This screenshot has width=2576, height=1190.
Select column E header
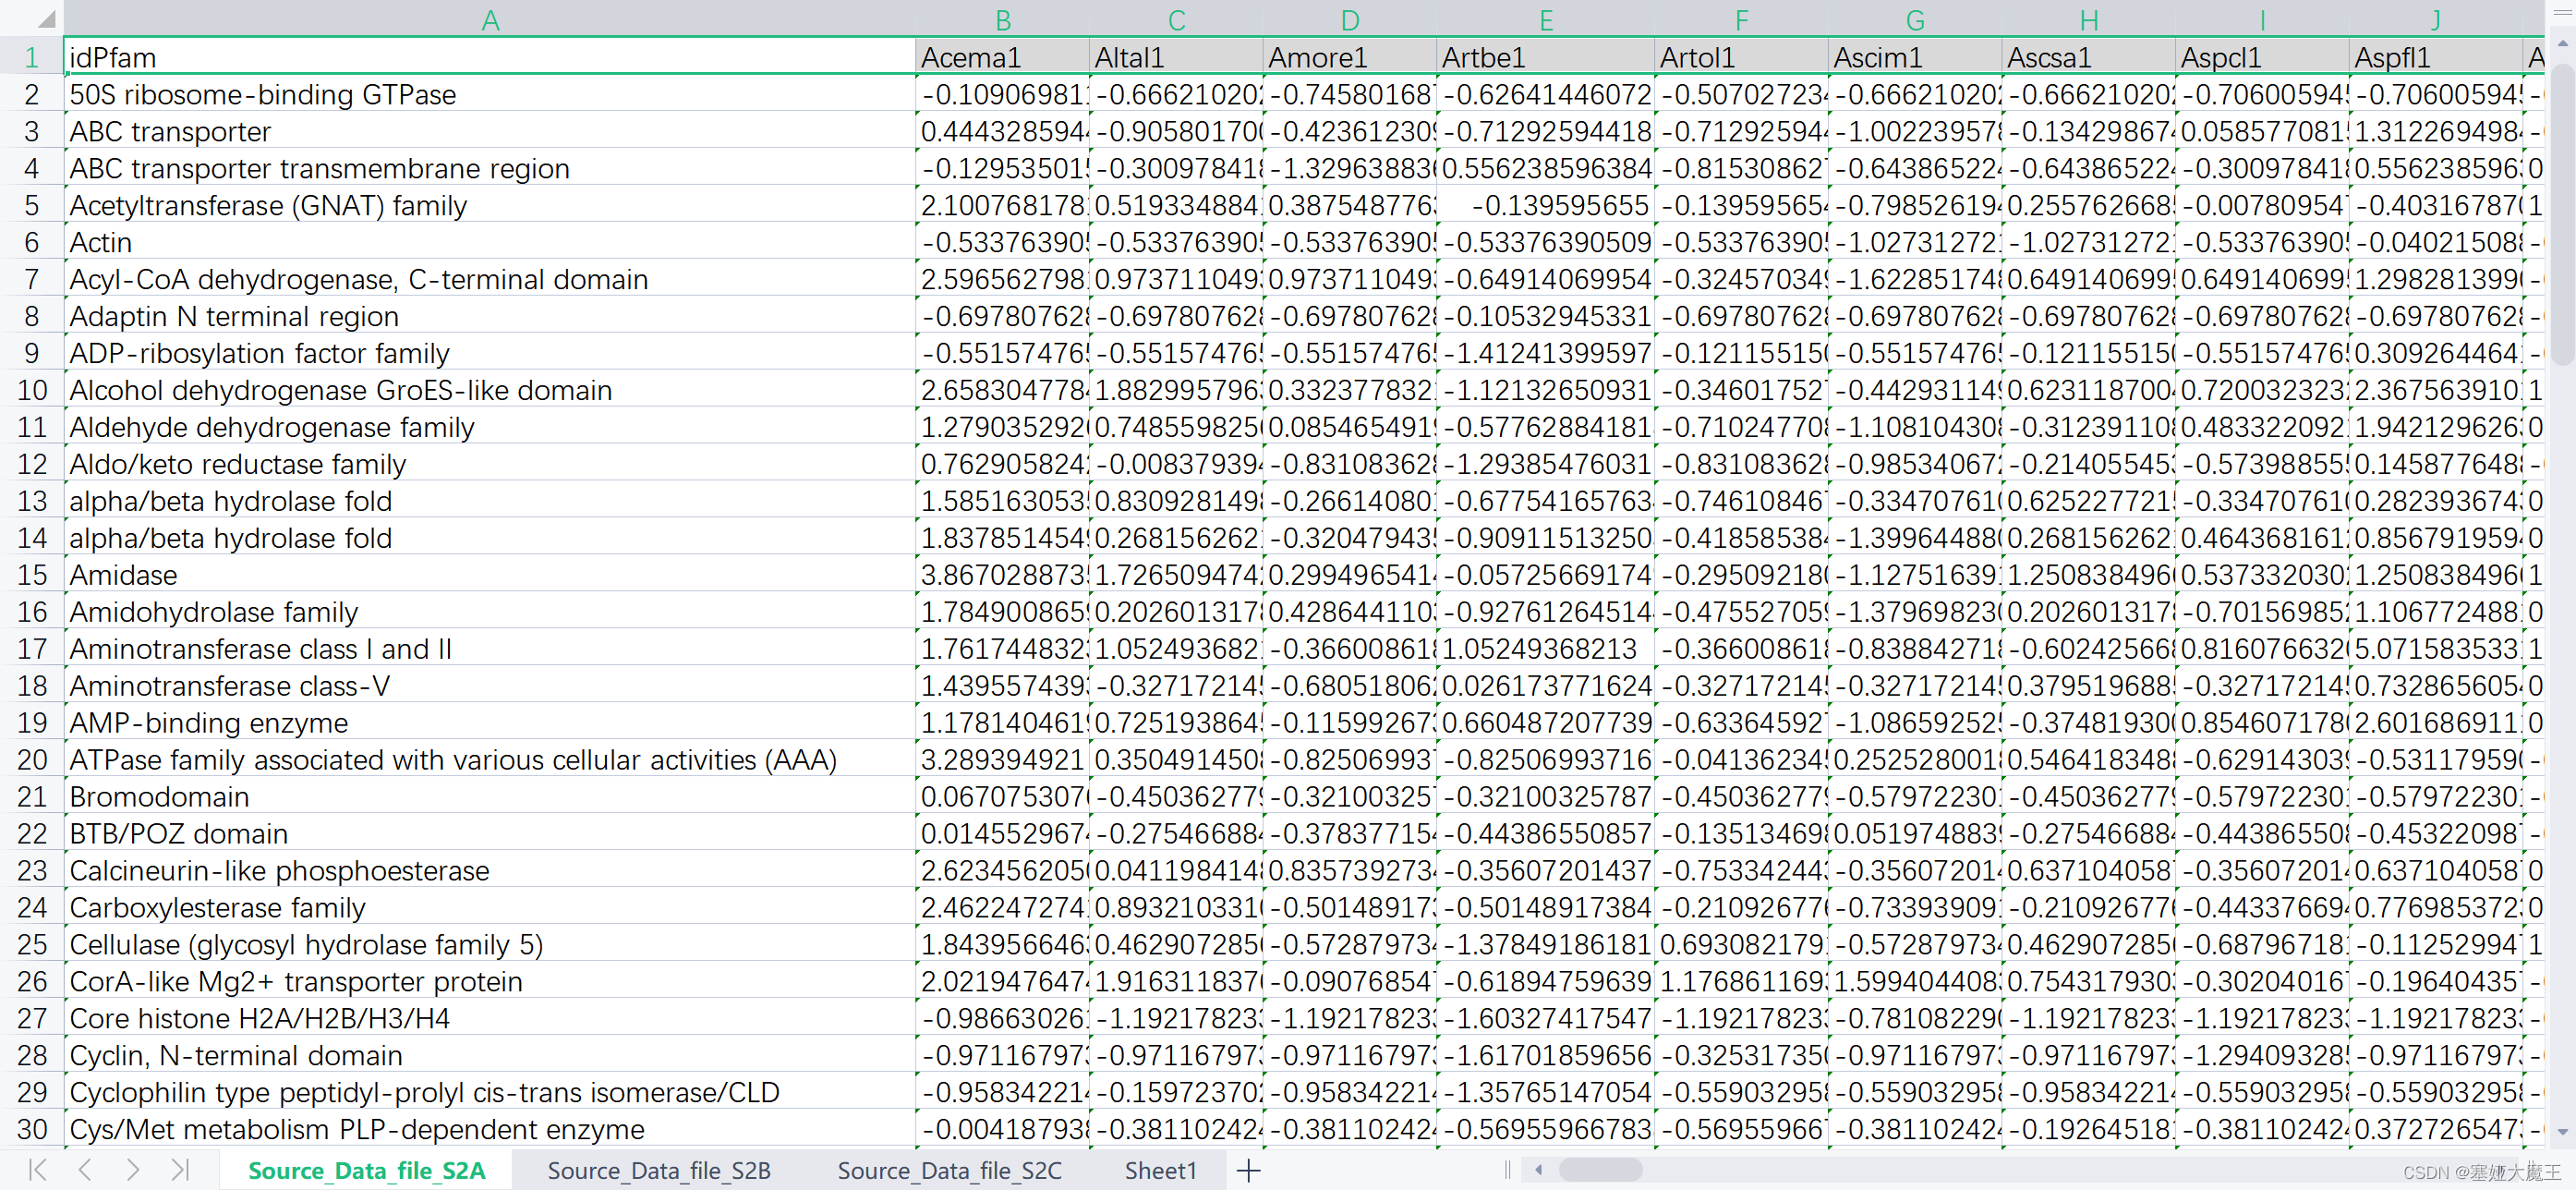tap(1545, 20)
